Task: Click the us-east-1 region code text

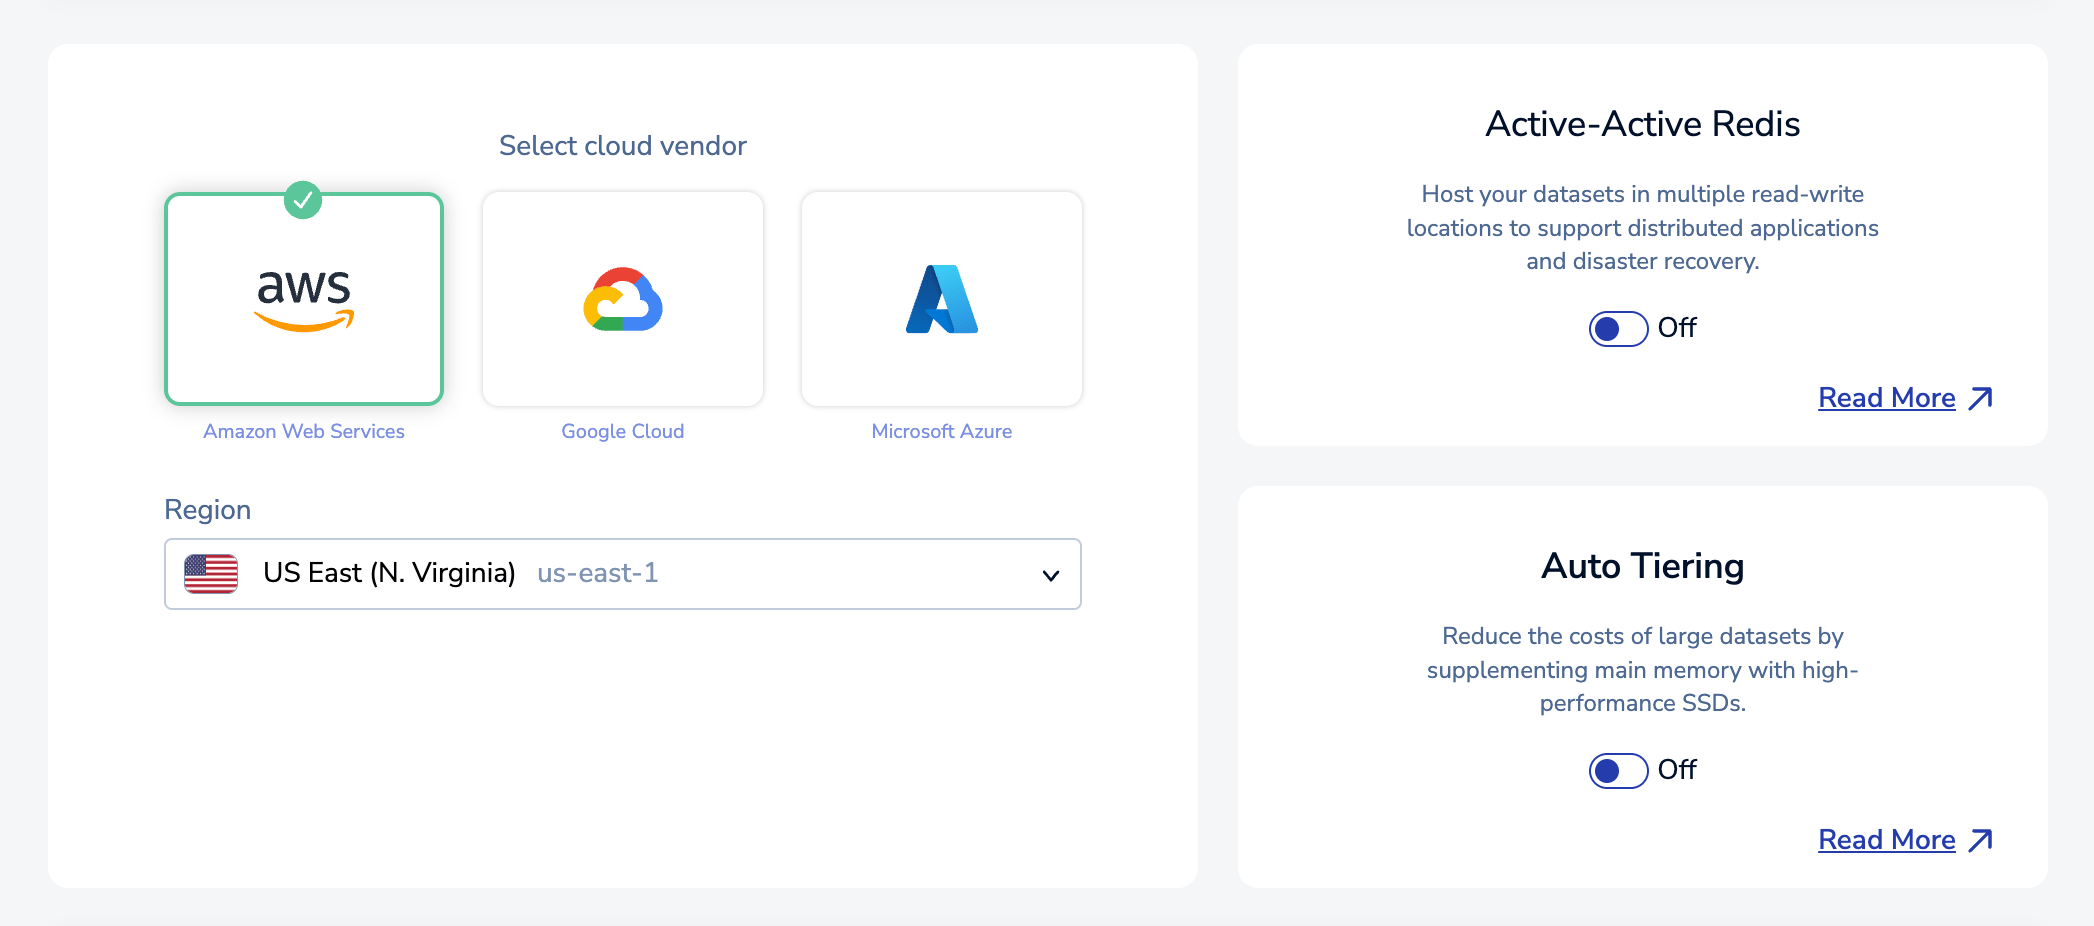Action: [x=597, y=573]
